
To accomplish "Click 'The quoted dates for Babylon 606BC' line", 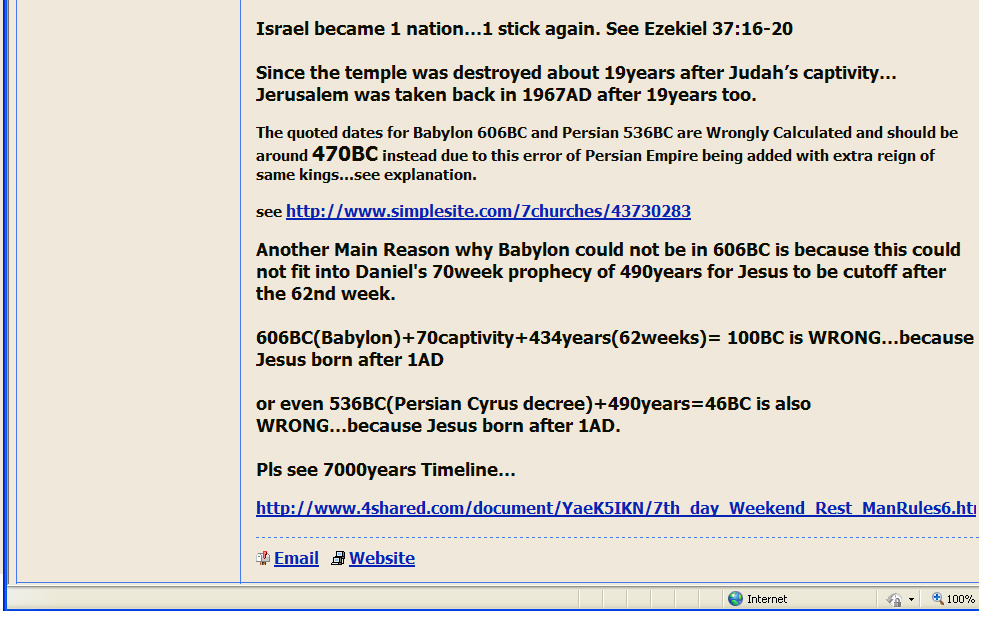I will tap(607, 133).
